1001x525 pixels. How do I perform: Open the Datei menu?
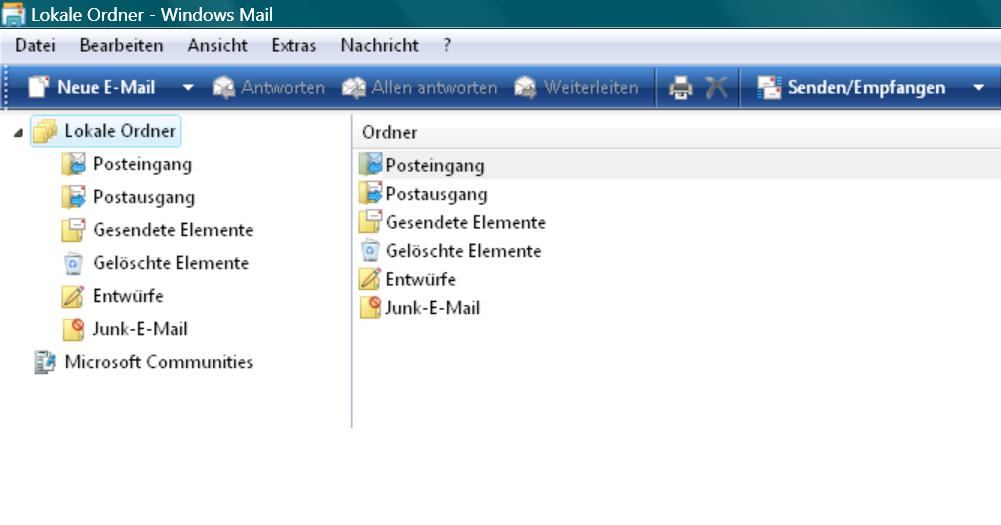point(35,45)
